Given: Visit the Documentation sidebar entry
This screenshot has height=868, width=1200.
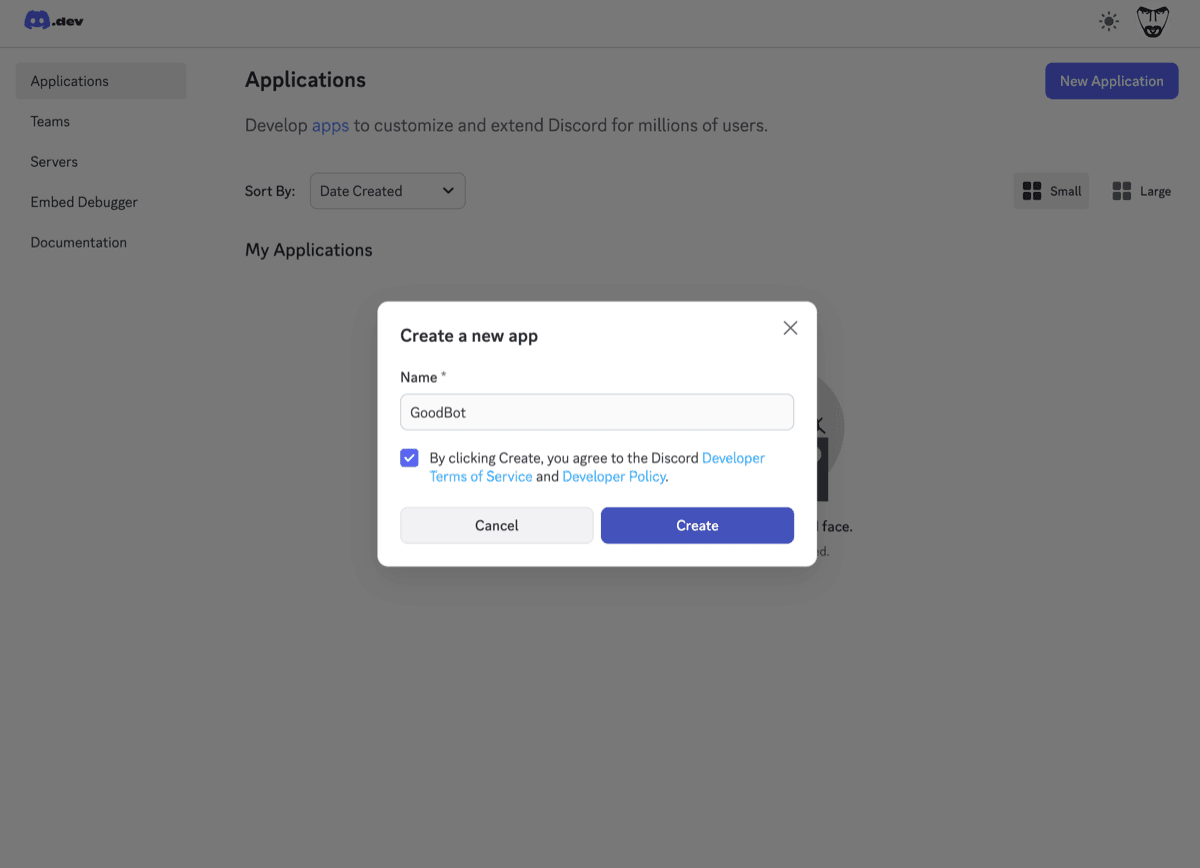Looking at the screenshot, I should click(79, 242).
